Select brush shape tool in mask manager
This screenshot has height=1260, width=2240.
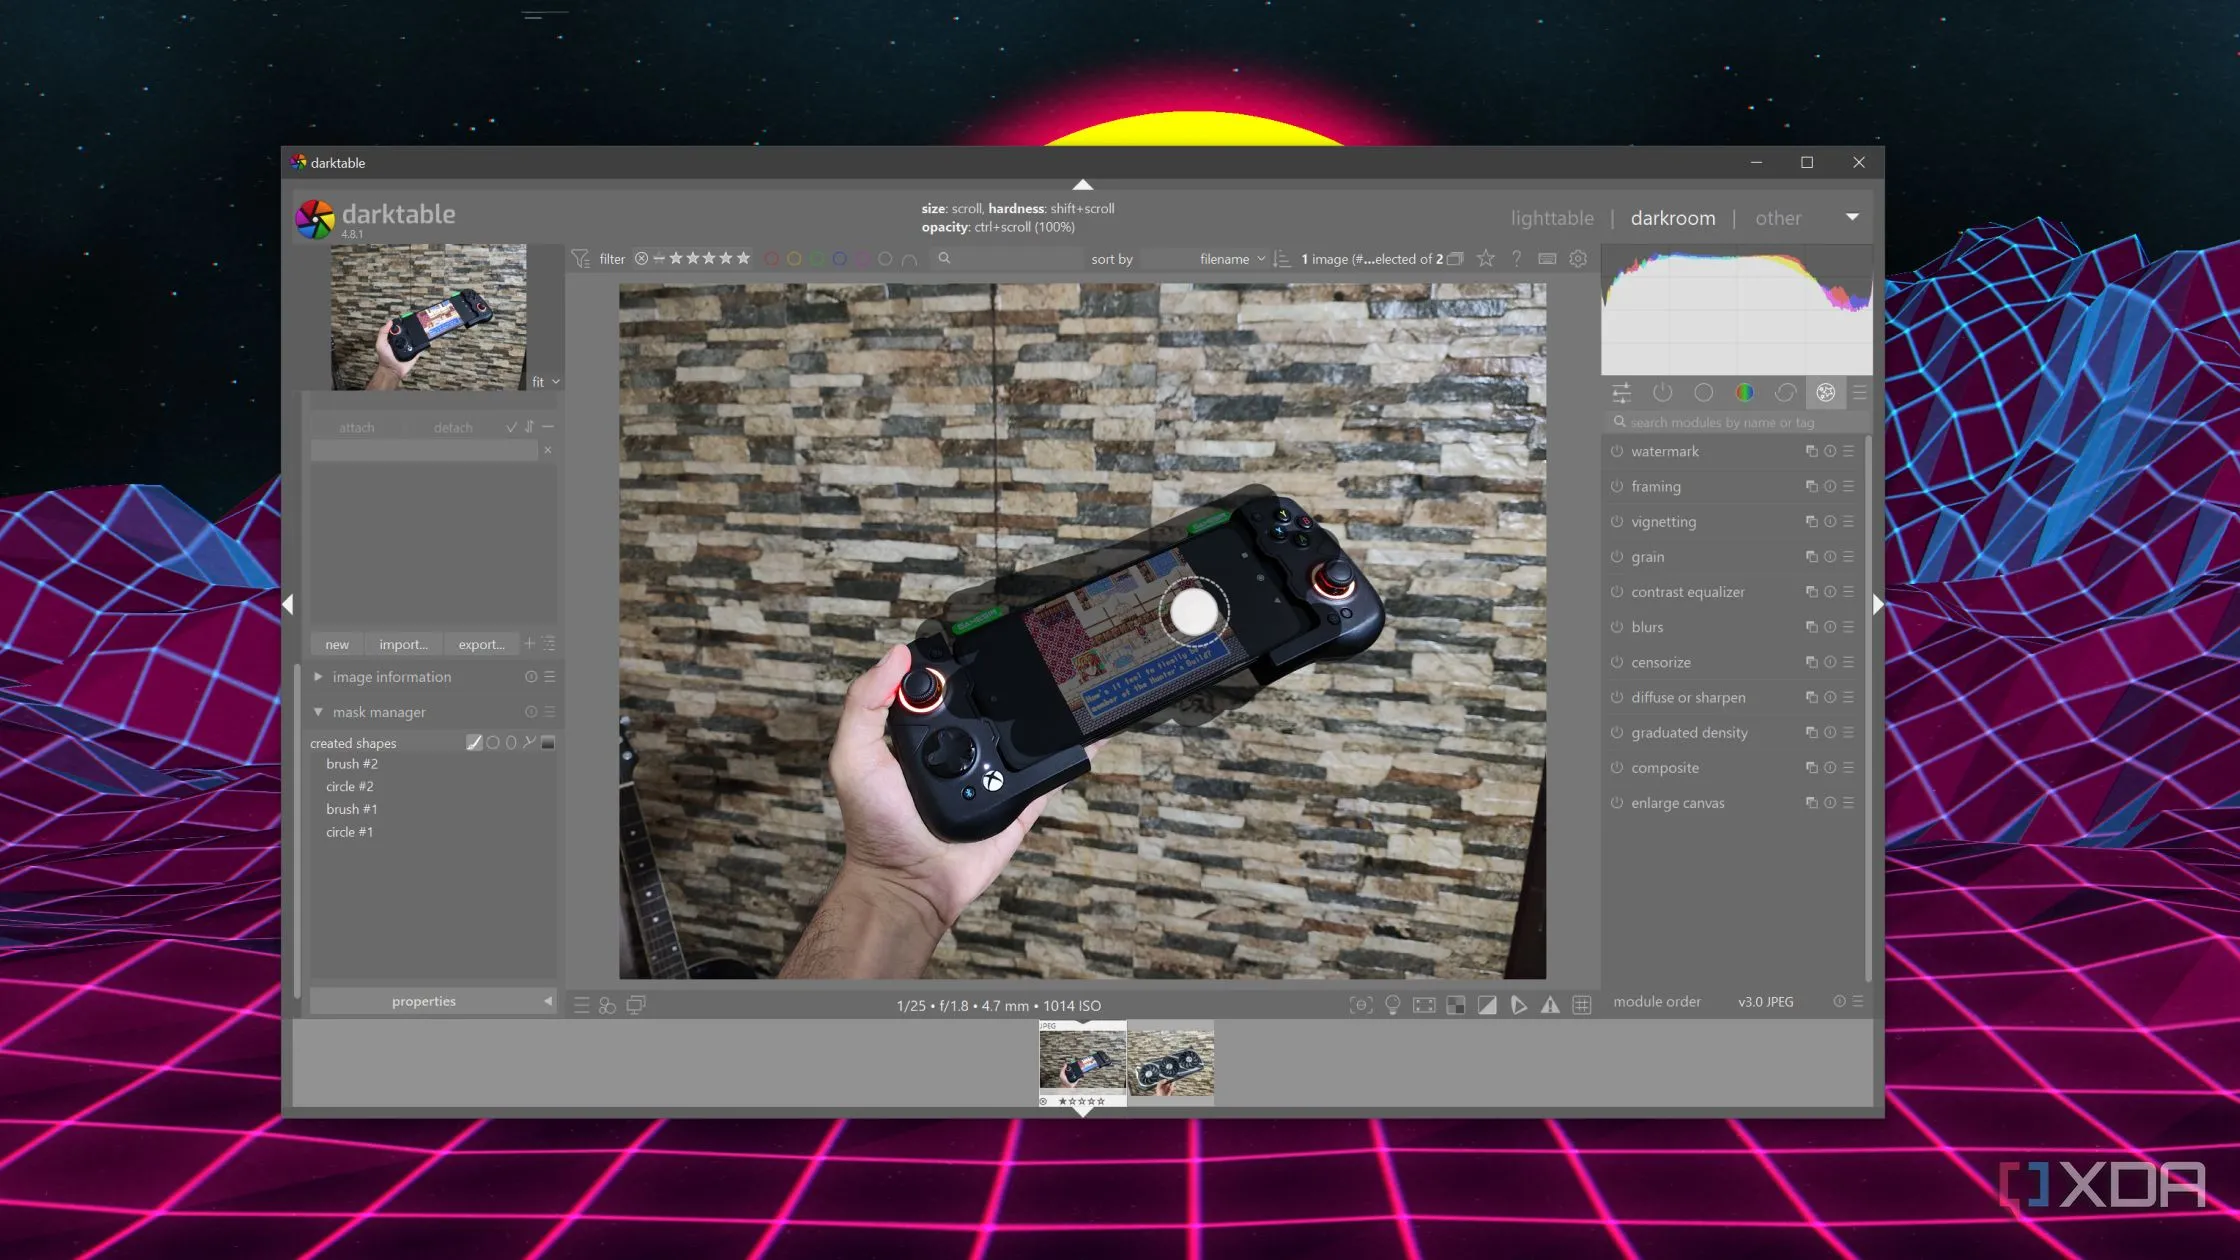[474, 742]
